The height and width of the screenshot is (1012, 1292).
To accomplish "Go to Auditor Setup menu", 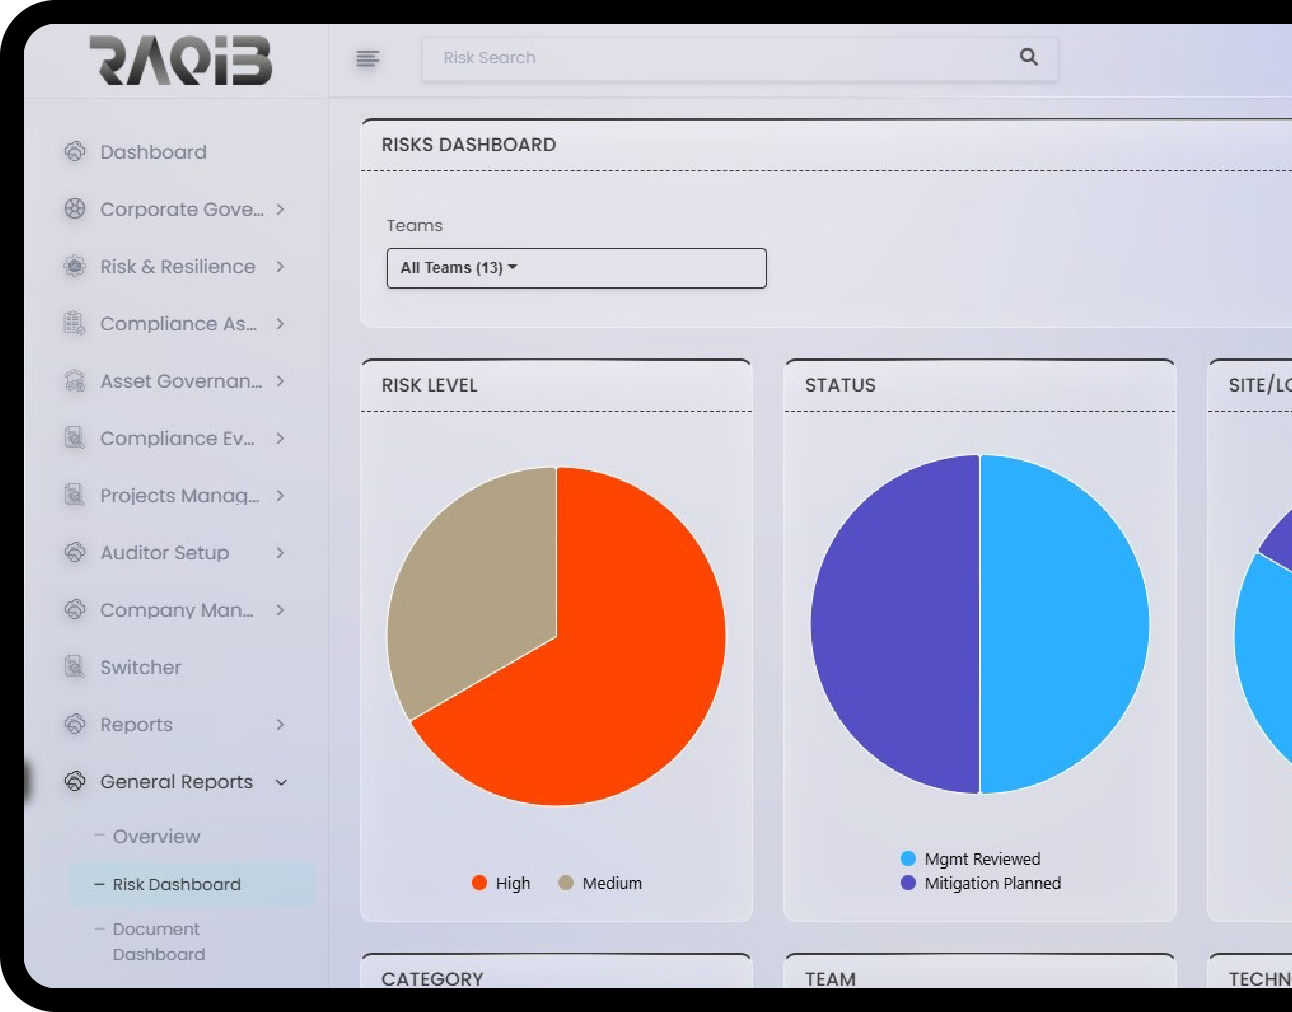I will (165, 553).
